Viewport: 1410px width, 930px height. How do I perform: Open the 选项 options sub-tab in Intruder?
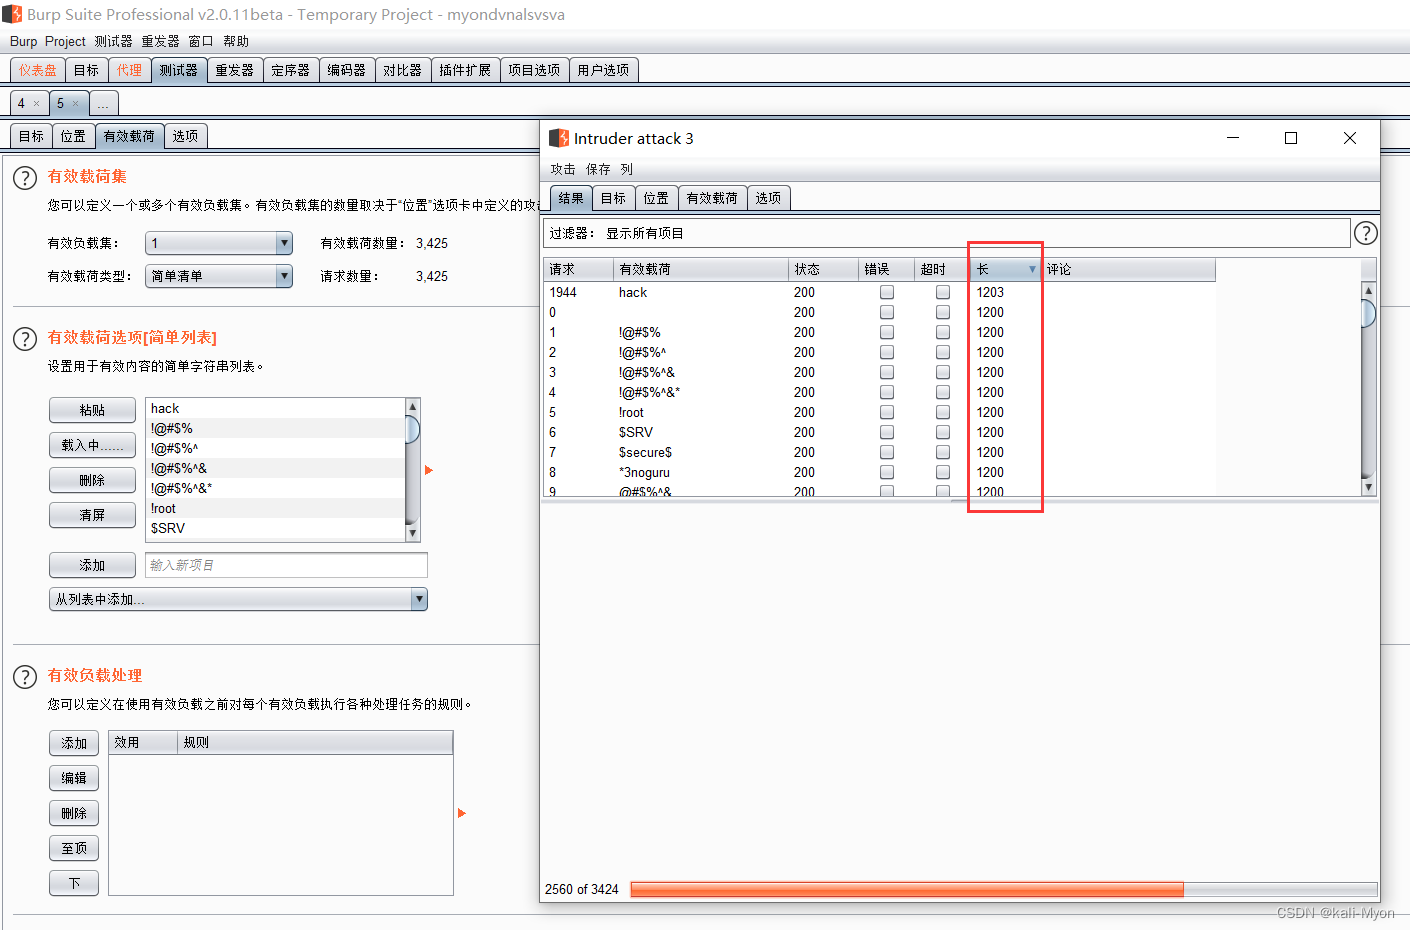point(185,136)
